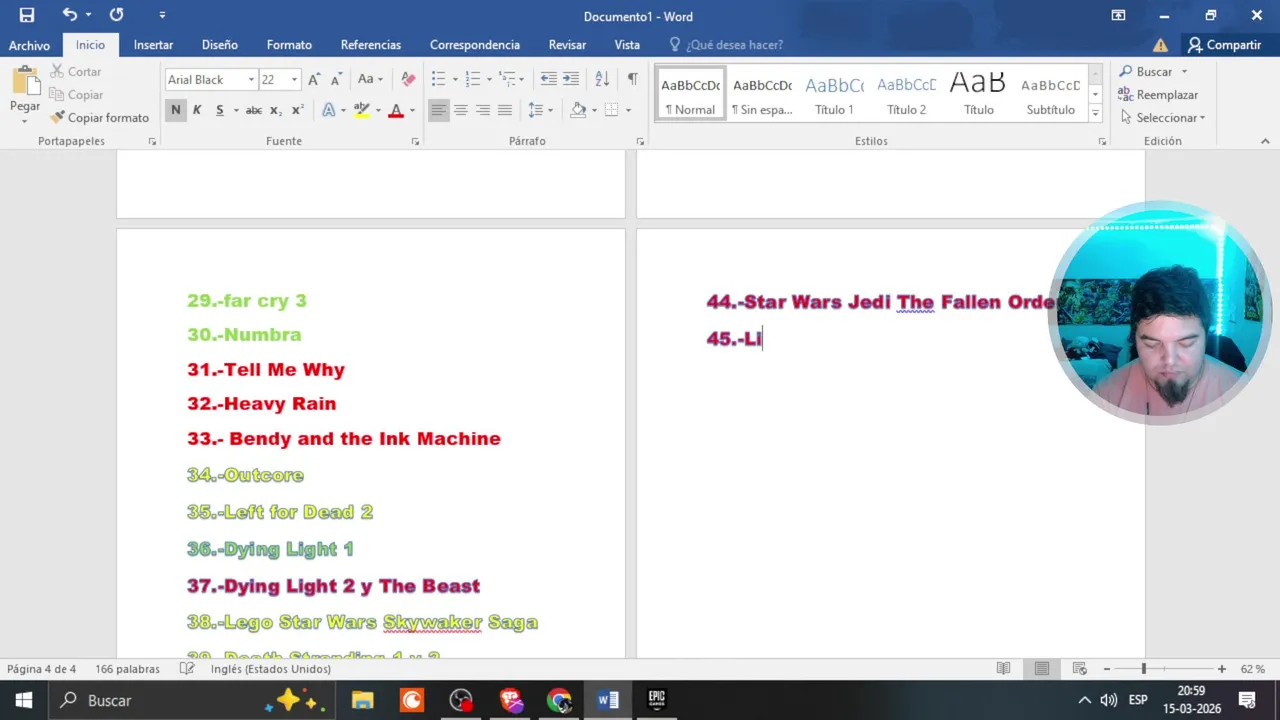Toggle underline (S) formatting
The width and height of the screenshot is (1280, 720).
click(x=219, y=110)
